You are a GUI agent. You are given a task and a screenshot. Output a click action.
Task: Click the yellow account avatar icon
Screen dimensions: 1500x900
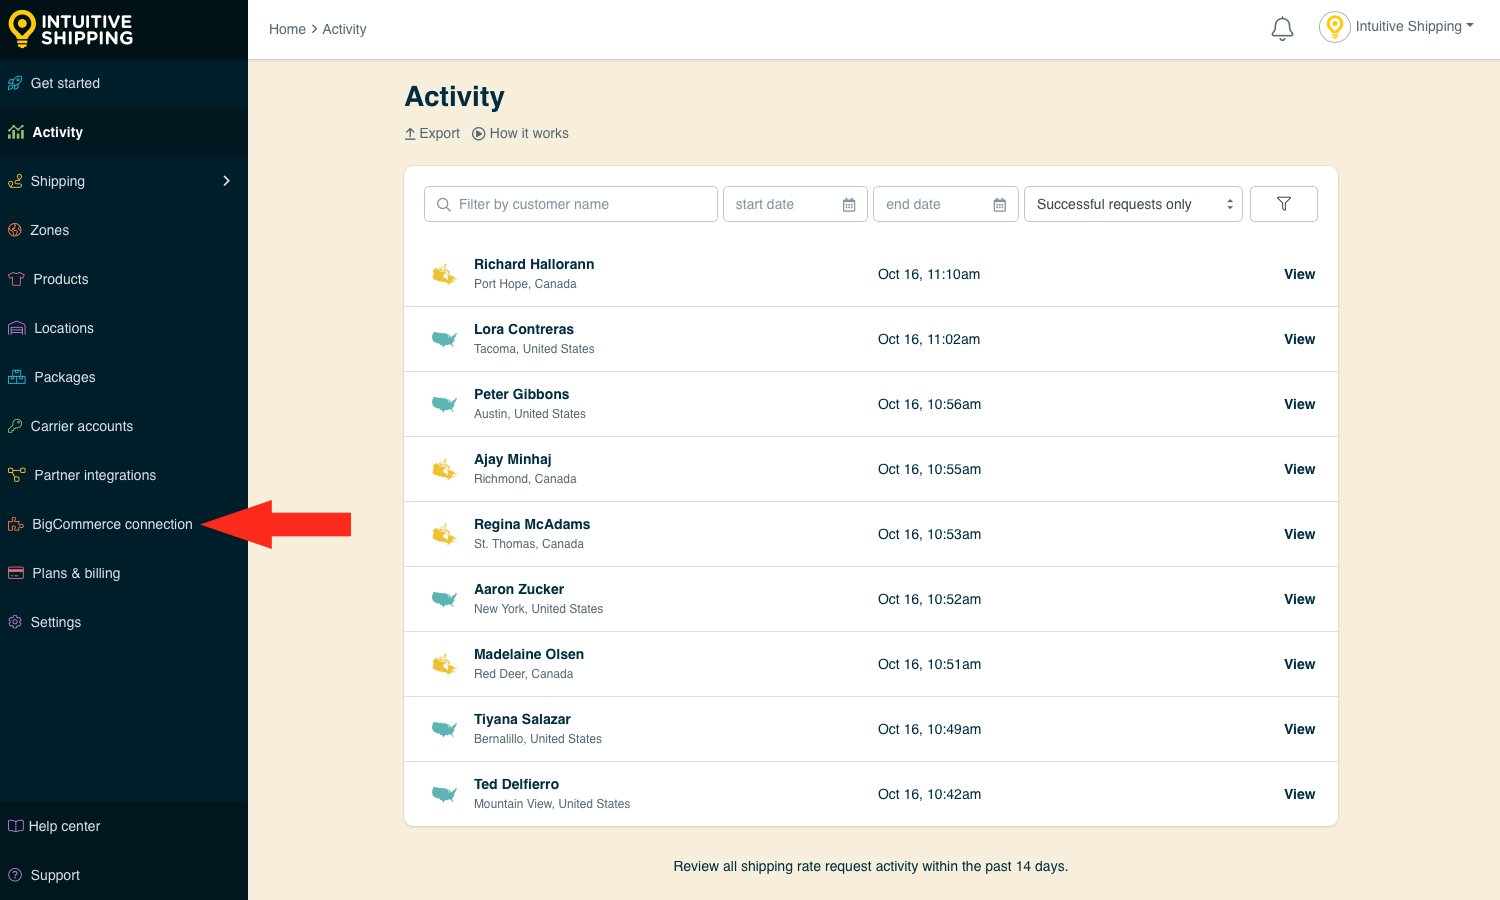(x=1334, y=27)
